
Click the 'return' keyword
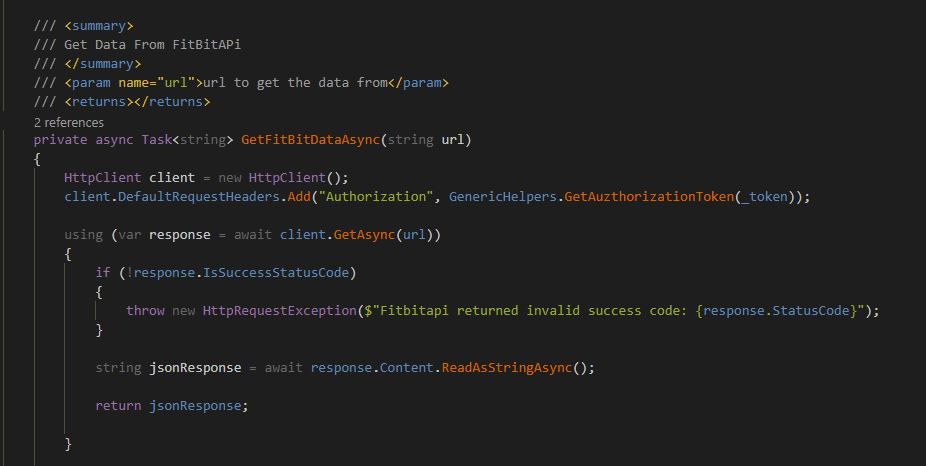pyautogui.click(x=118, y=406)
